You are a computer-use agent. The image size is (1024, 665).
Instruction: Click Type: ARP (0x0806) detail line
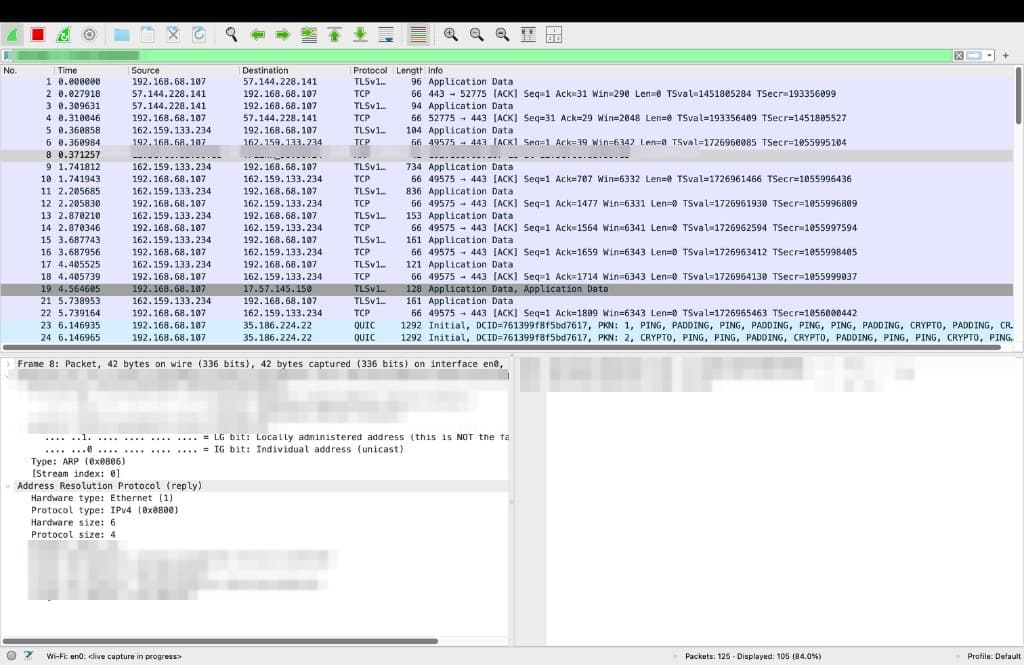pyautogui.click(x=78, y=461)
